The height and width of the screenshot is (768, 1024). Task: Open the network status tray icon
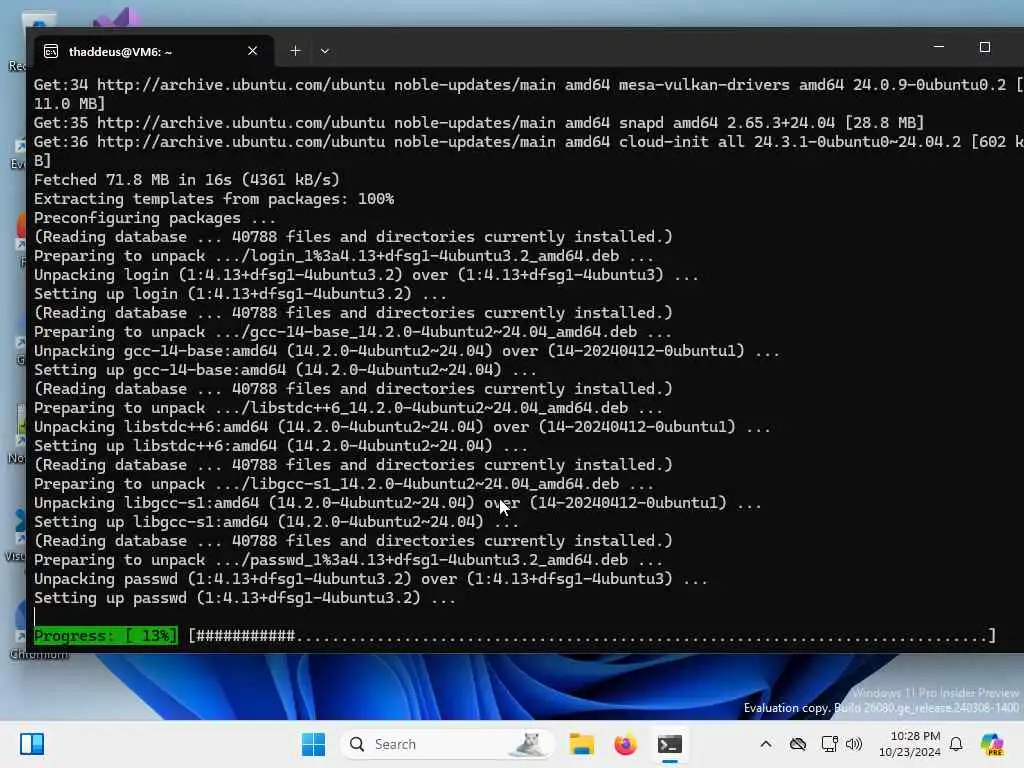829,744
